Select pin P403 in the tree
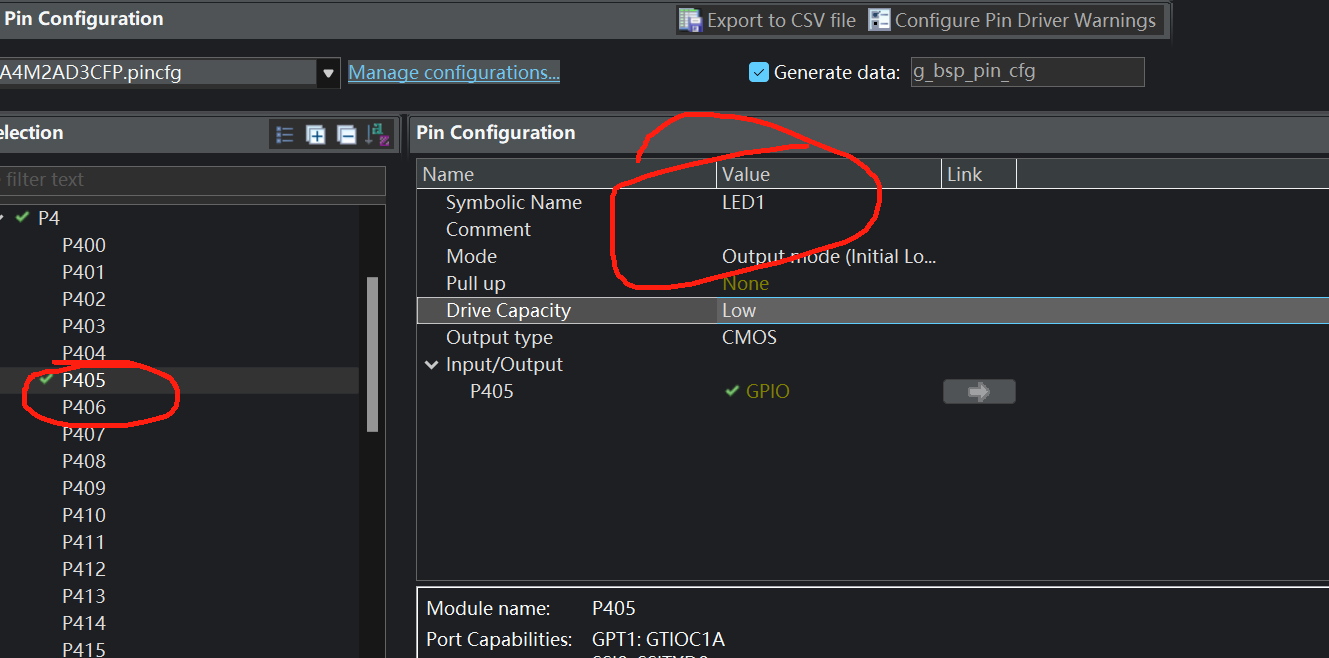Viewport: 1329px width, 658px height. [84, 326]
